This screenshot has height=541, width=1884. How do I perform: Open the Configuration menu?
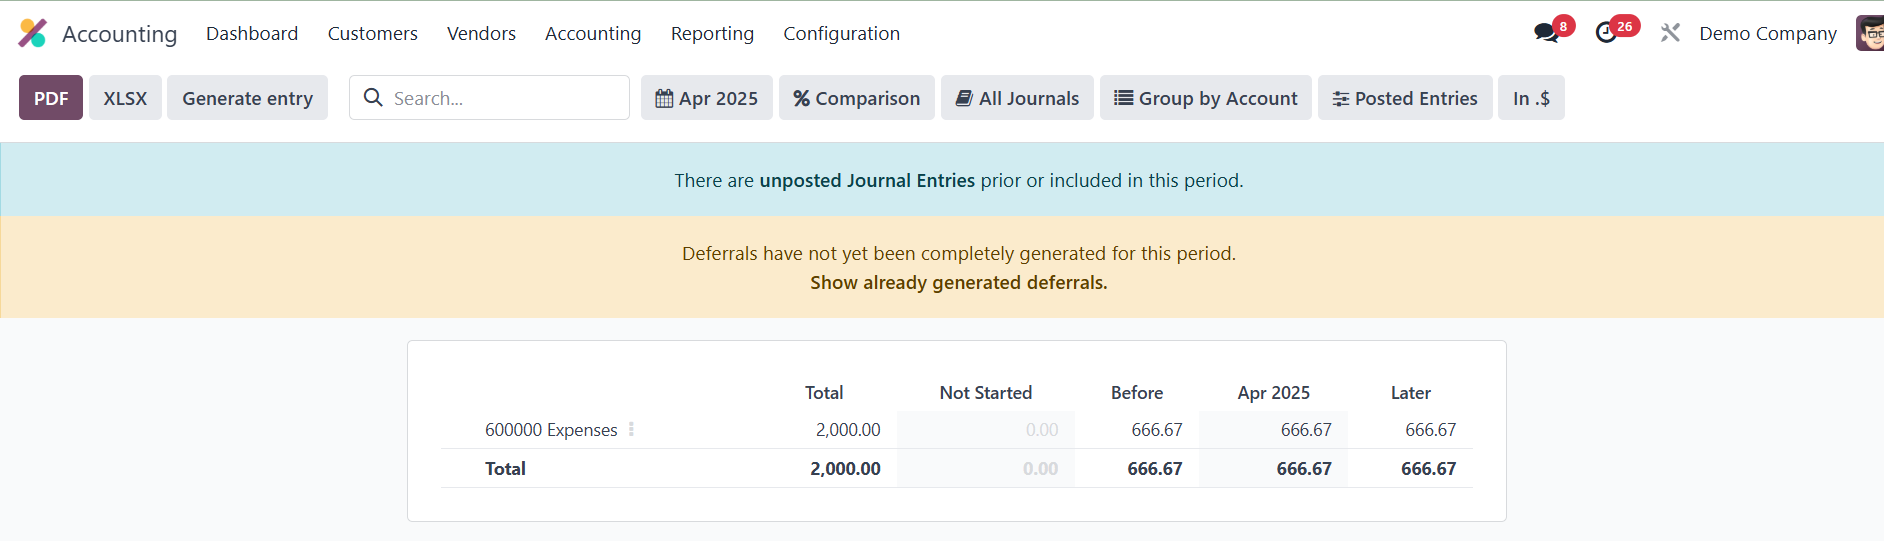[841, 34]
